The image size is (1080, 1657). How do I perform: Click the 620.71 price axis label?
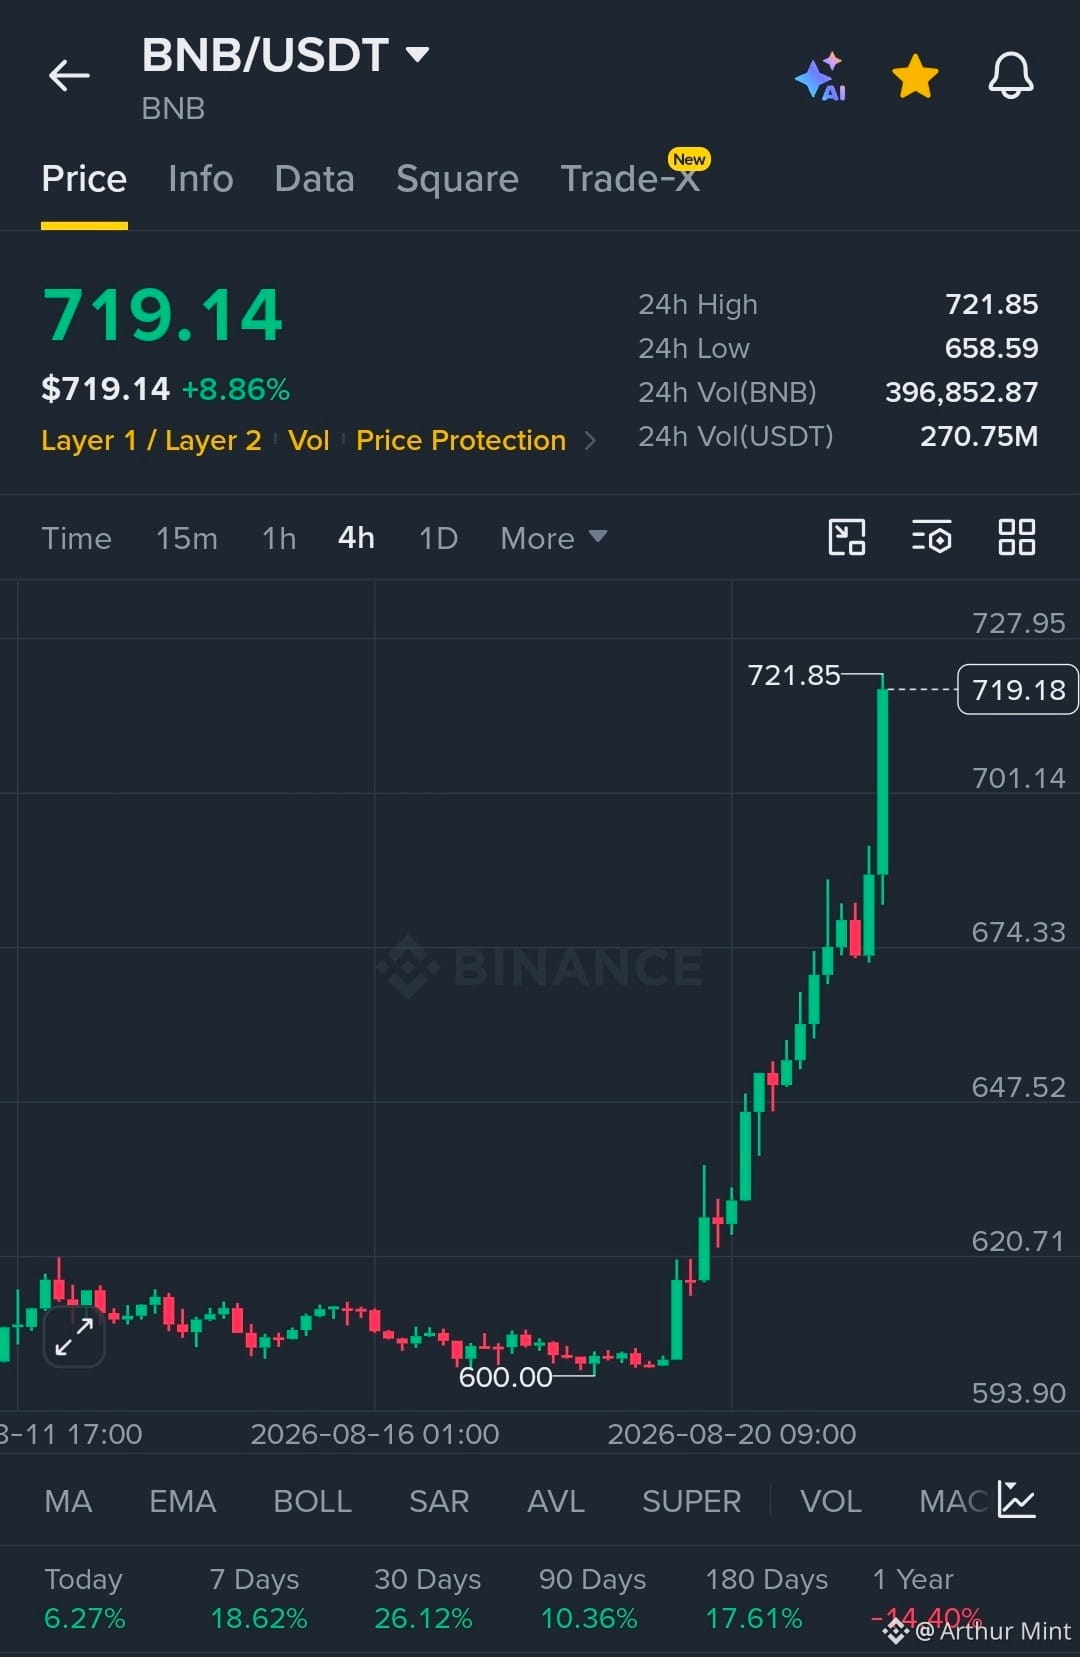click(x=1018, y=1241)
